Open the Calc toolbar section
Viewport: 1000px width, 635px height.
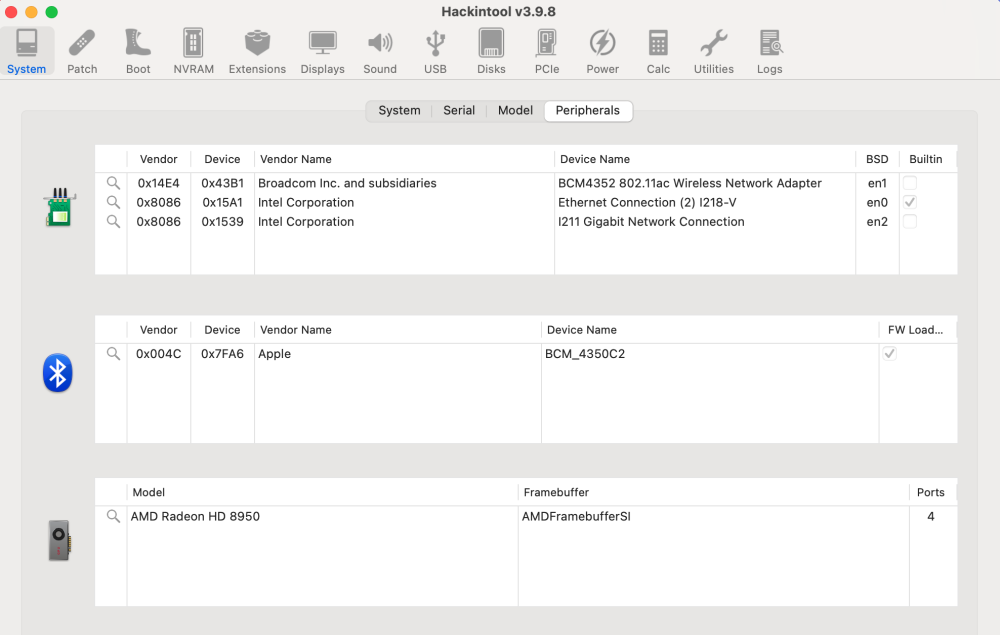pos(658,52)
